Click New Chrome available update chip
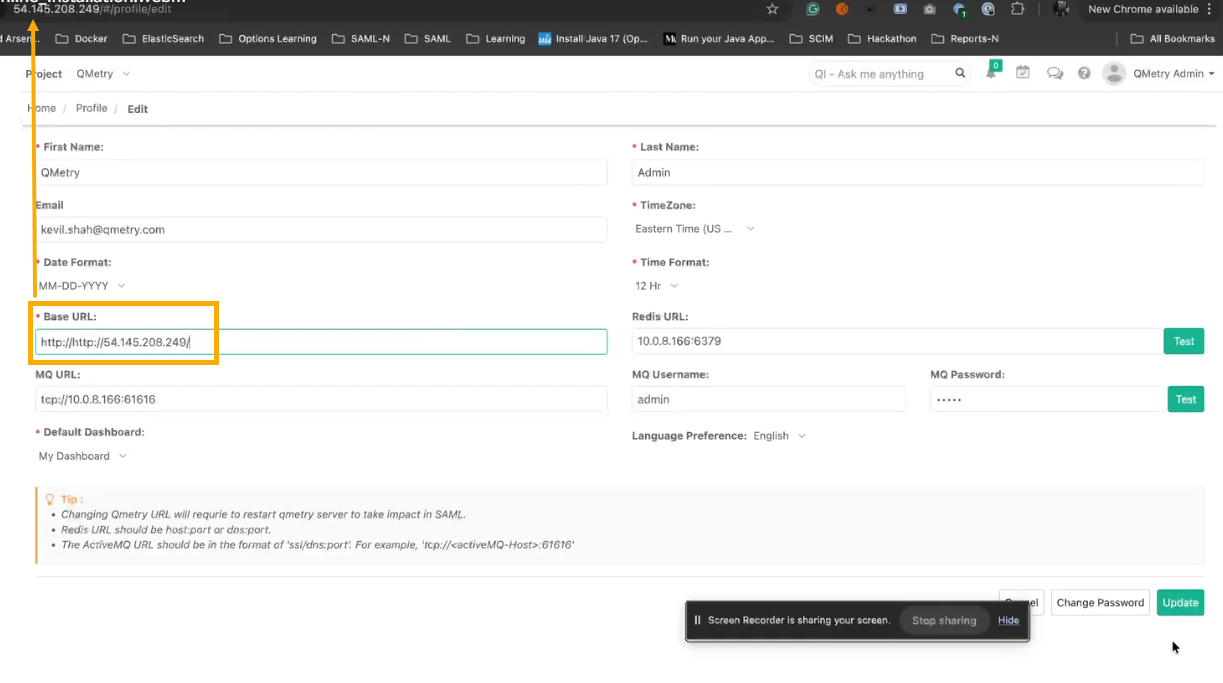This screenshot has width=1223, height=683. click(x=1143, y=9)
